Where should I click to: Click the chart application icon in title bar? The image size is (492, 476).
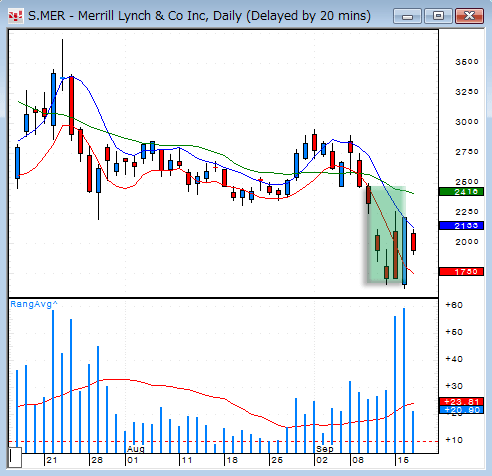point(15,16)
